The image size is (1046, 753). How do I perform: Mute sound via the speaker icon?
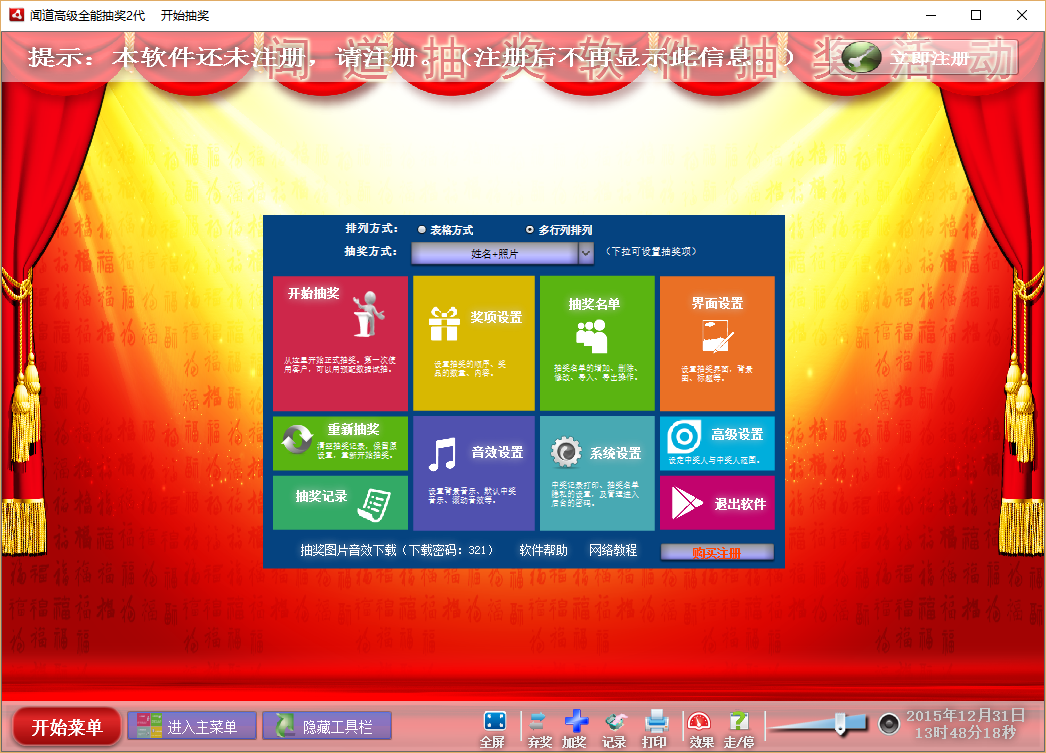889,724
